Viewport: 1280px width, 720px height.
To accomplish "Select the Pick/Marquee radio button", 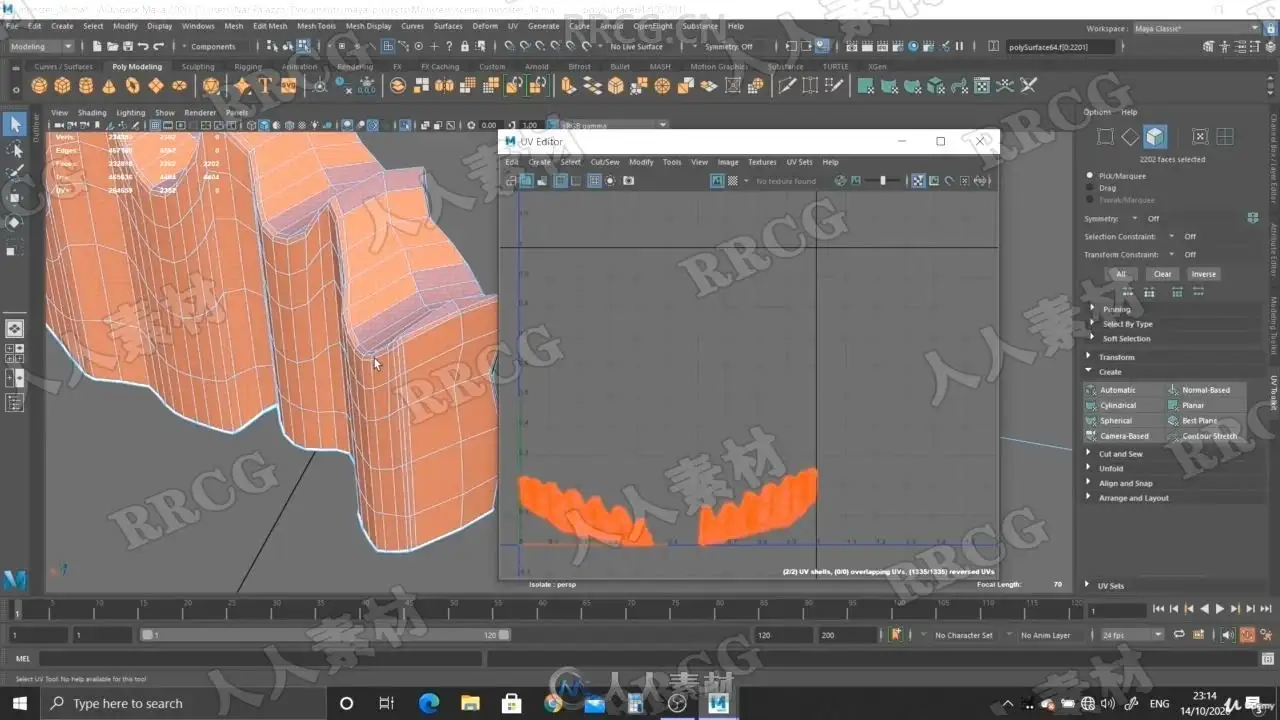I will pyautogui.click(x=1090, y=176).
